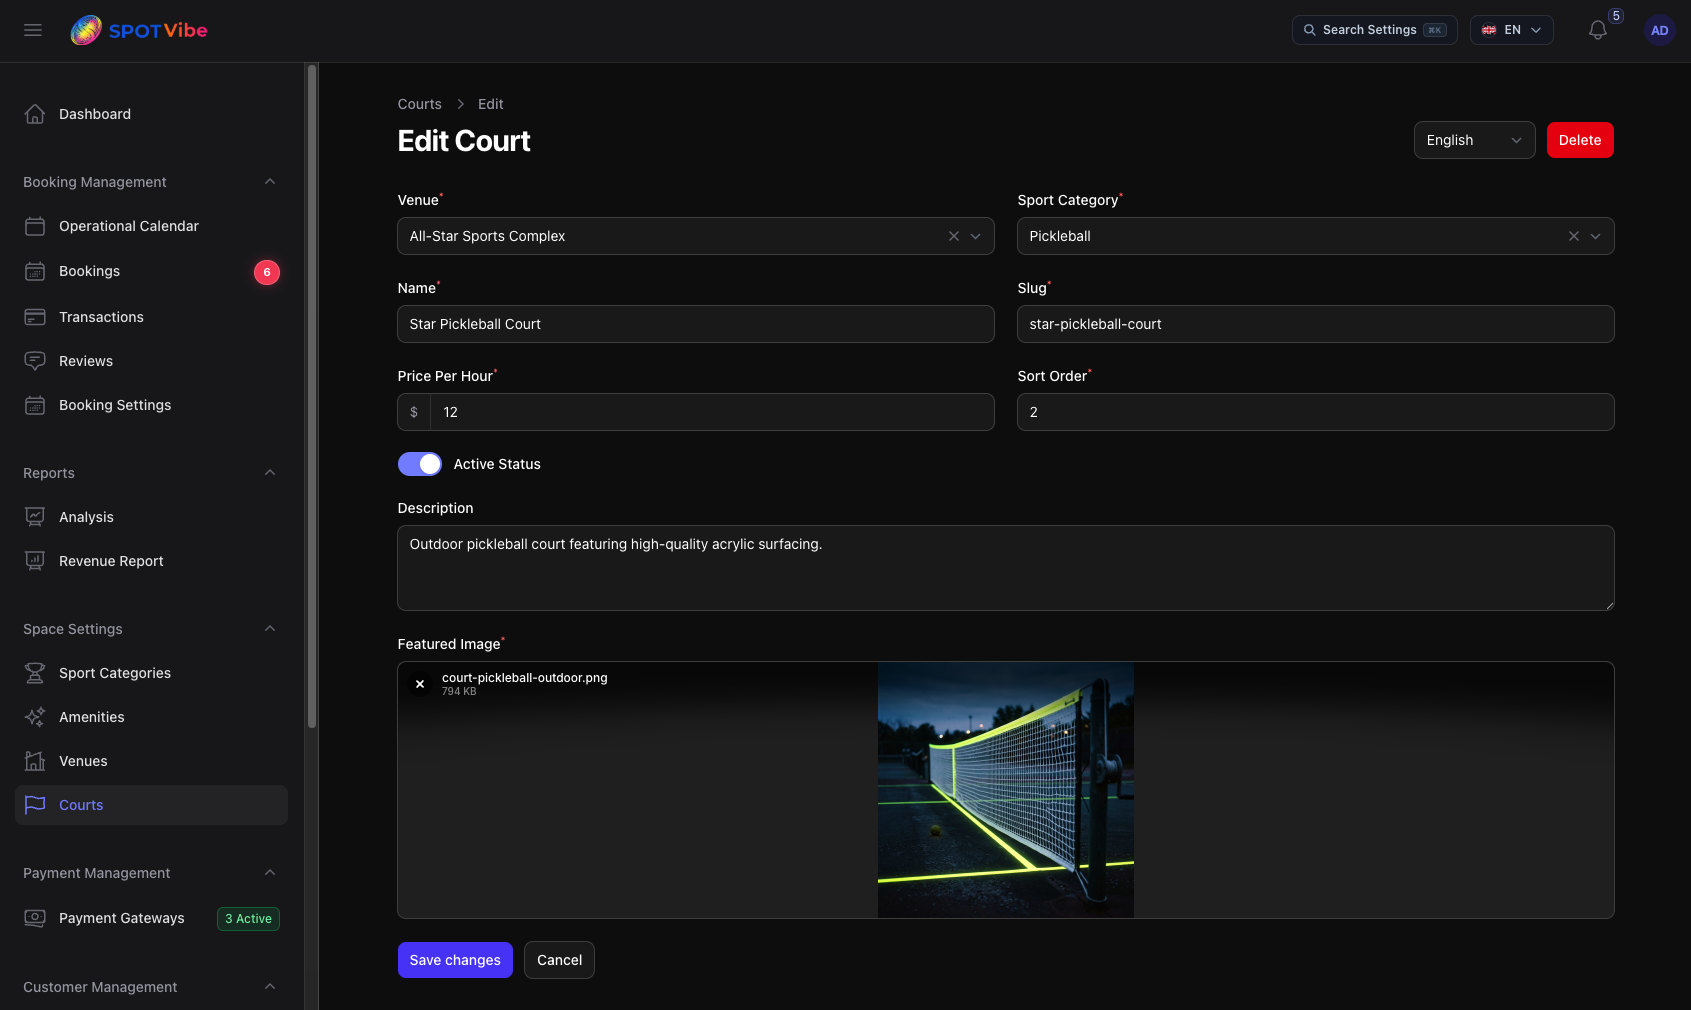1691x1010 pixels.
Task: Click the Slug input field
Action: (1316, 324)
